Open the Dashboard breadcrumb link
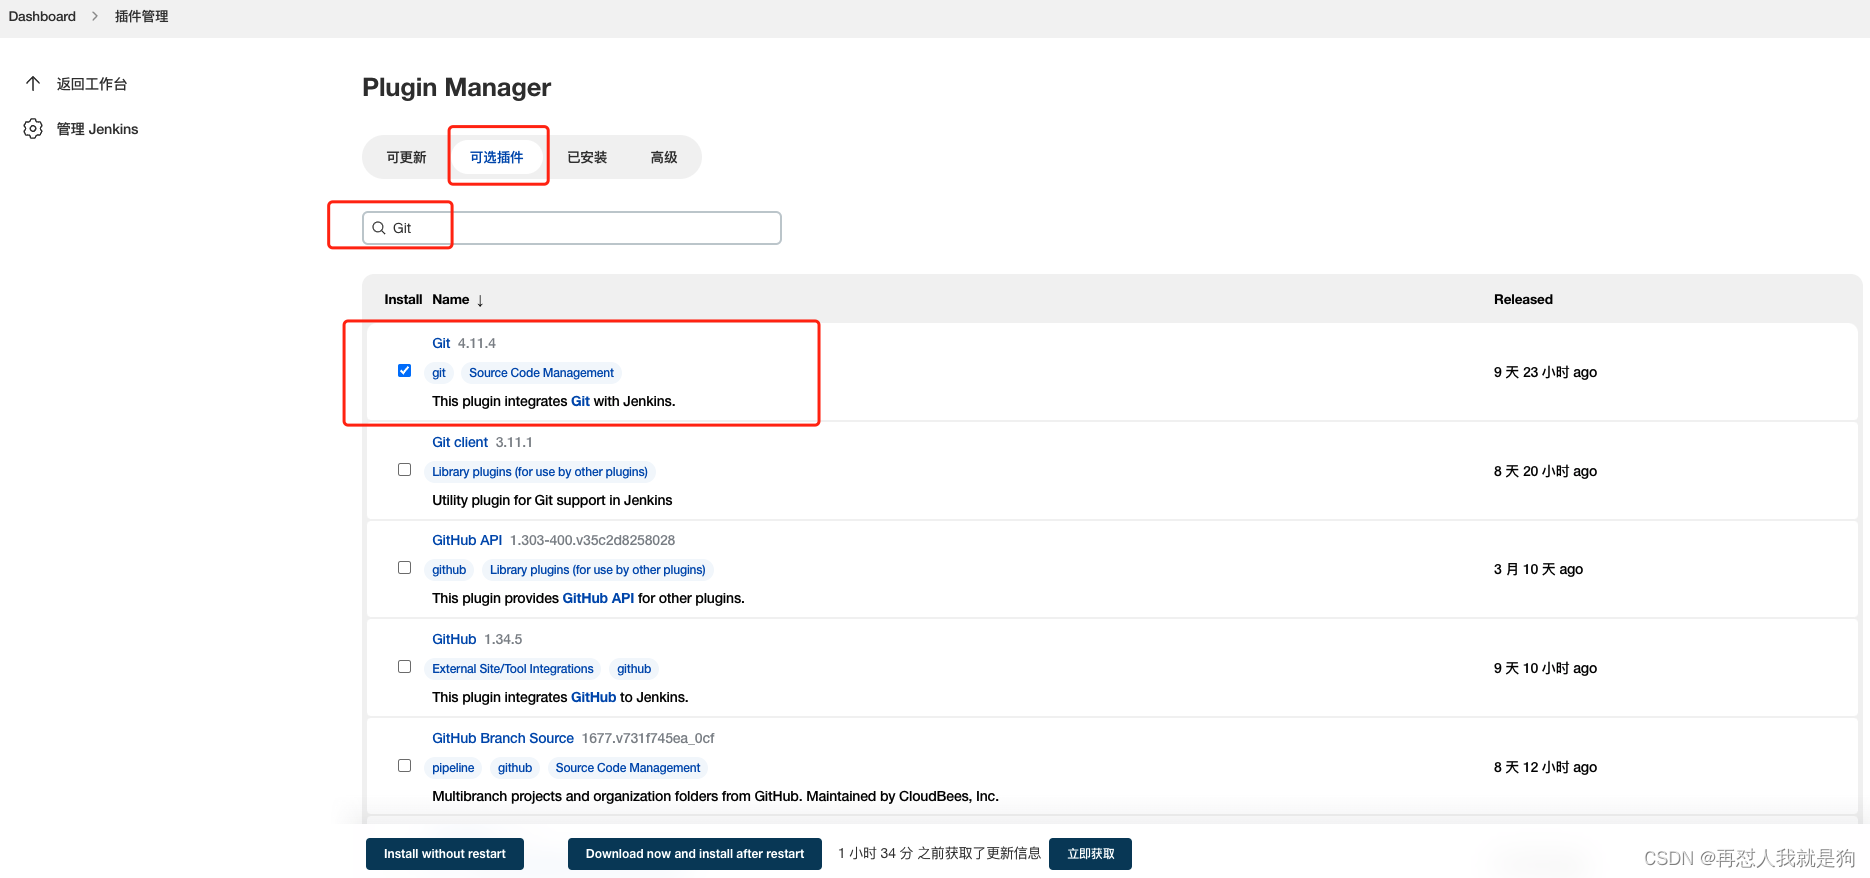Screen dimensions: 1870x878 (x=42, y=16)
